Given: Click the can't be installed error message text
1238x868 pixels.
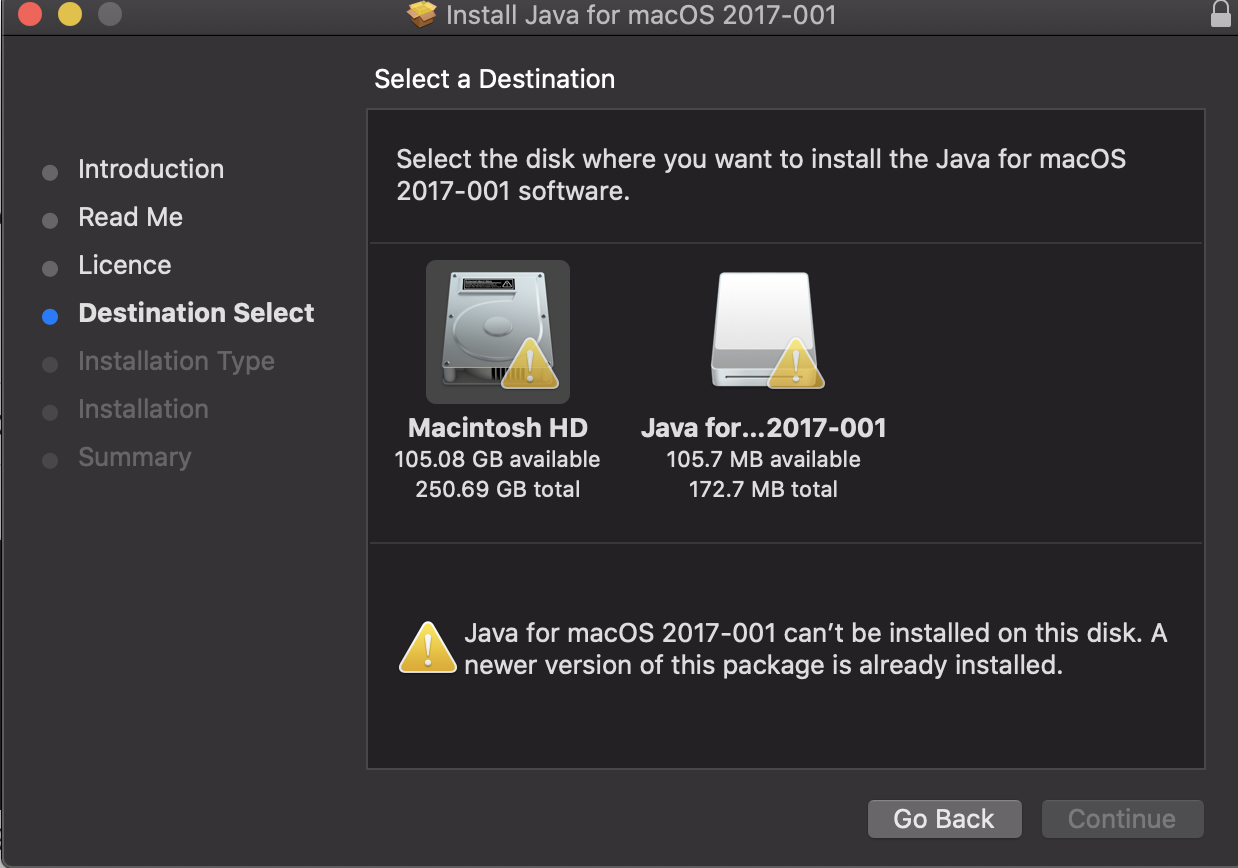Looking at the screenshot, I should (814, 649).
